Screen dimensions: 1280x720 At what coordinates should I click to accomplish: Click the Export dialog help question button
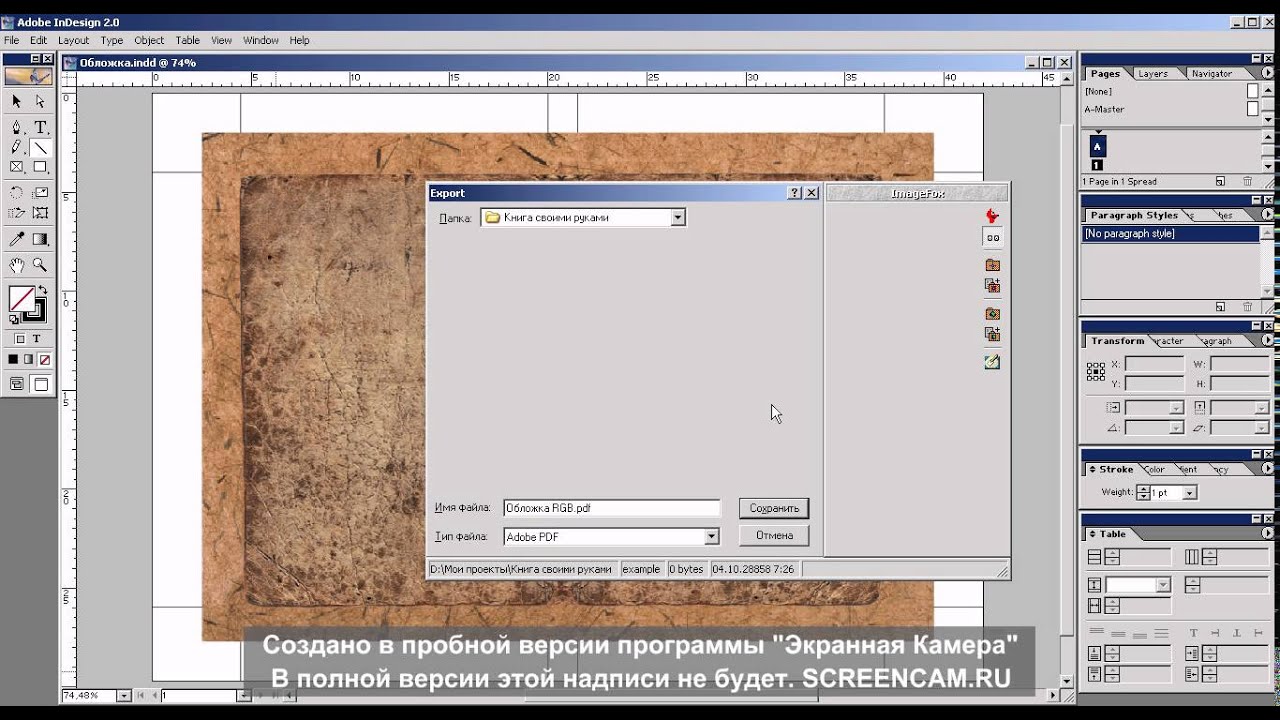(795, 193)
